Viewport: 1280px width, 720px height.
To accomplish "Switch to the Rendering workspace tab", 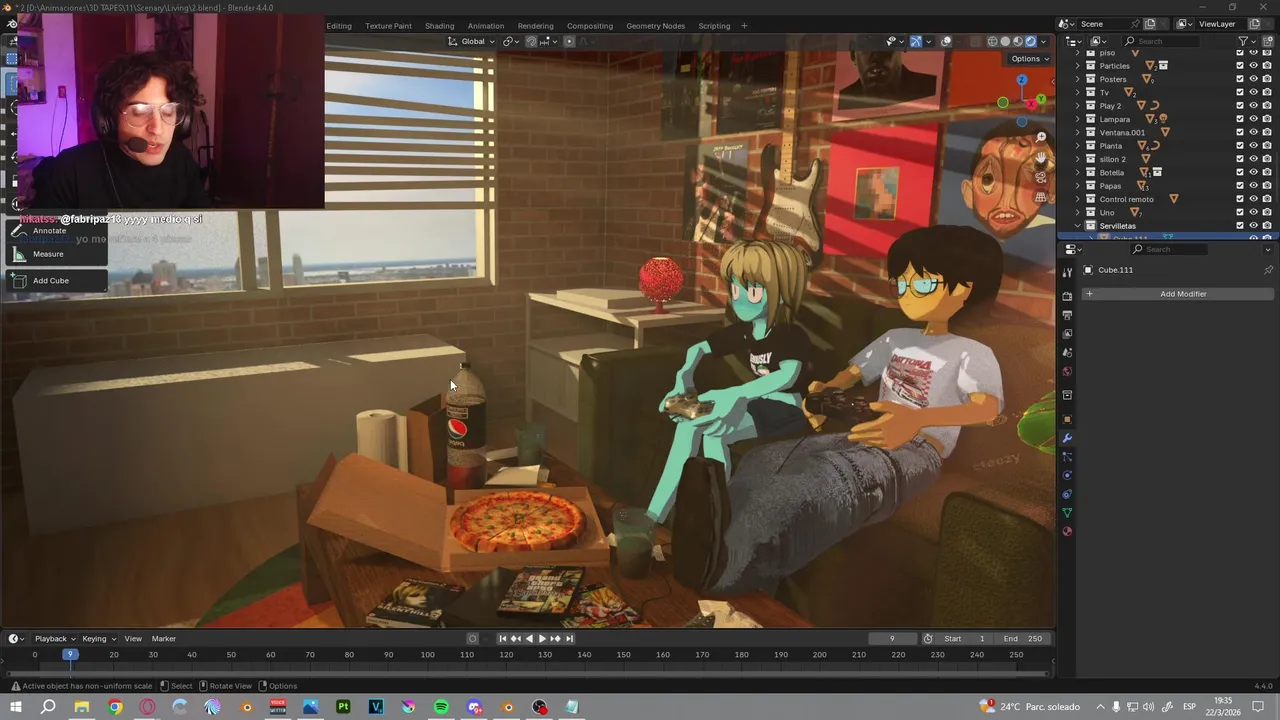I will pos(535,26).
